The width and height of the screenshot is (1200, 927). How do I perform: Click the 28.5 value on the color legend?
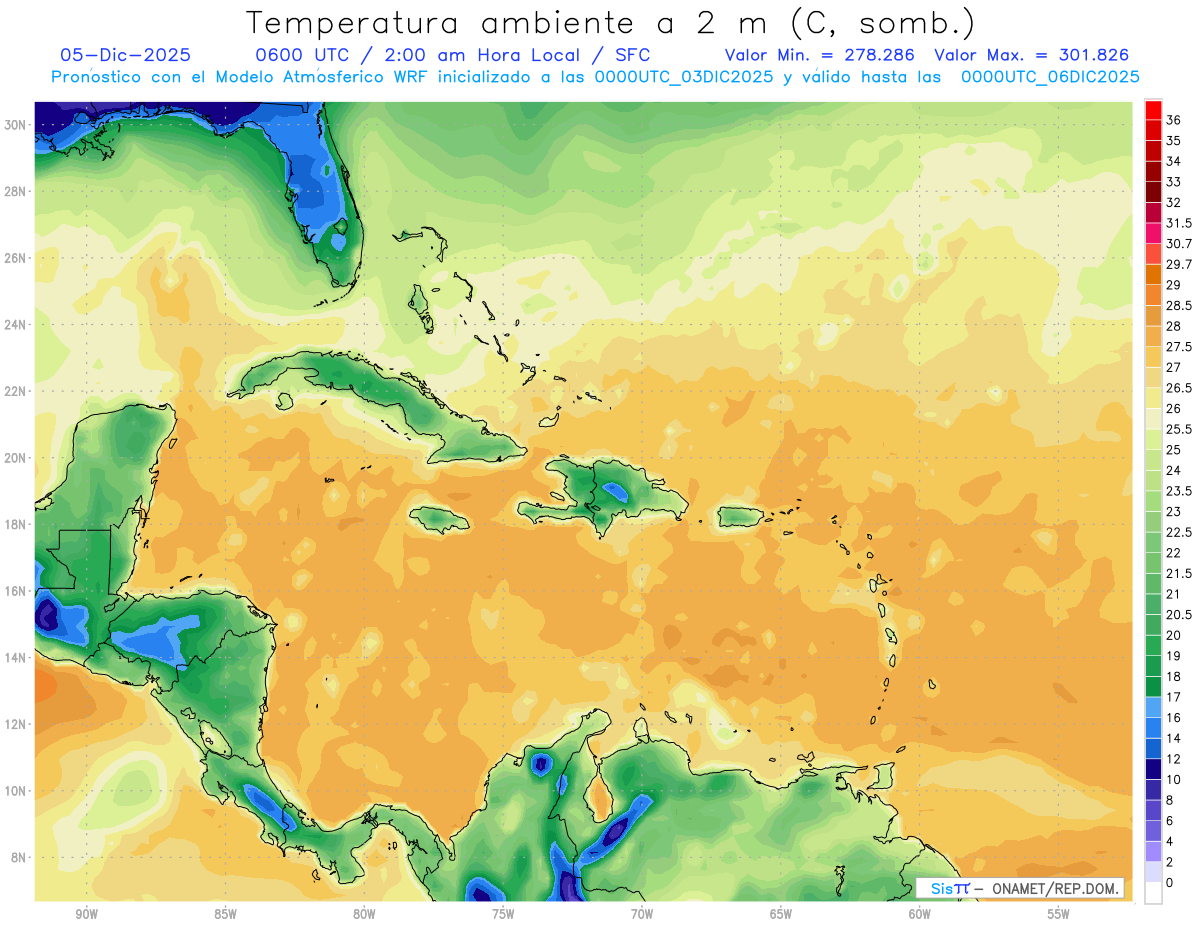pos(1179,306)
